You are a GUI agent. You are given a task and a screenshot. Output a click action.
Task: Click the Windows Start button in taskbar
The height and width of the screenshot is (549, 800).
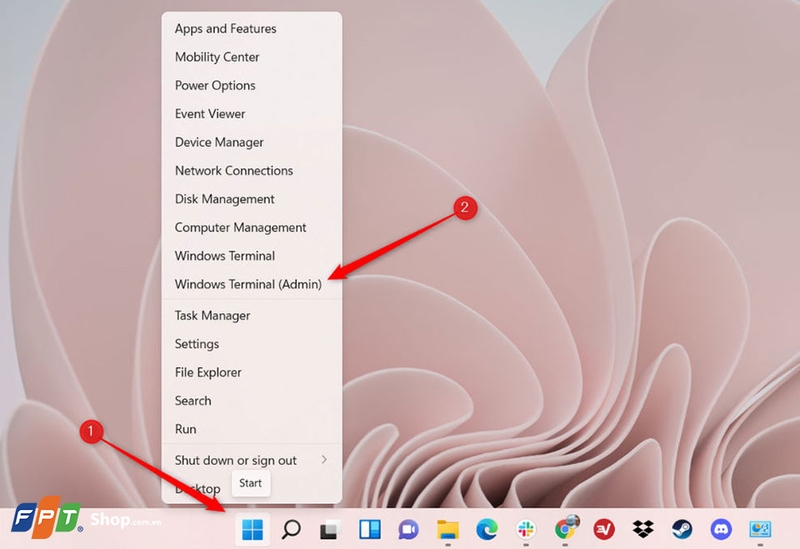253,530
